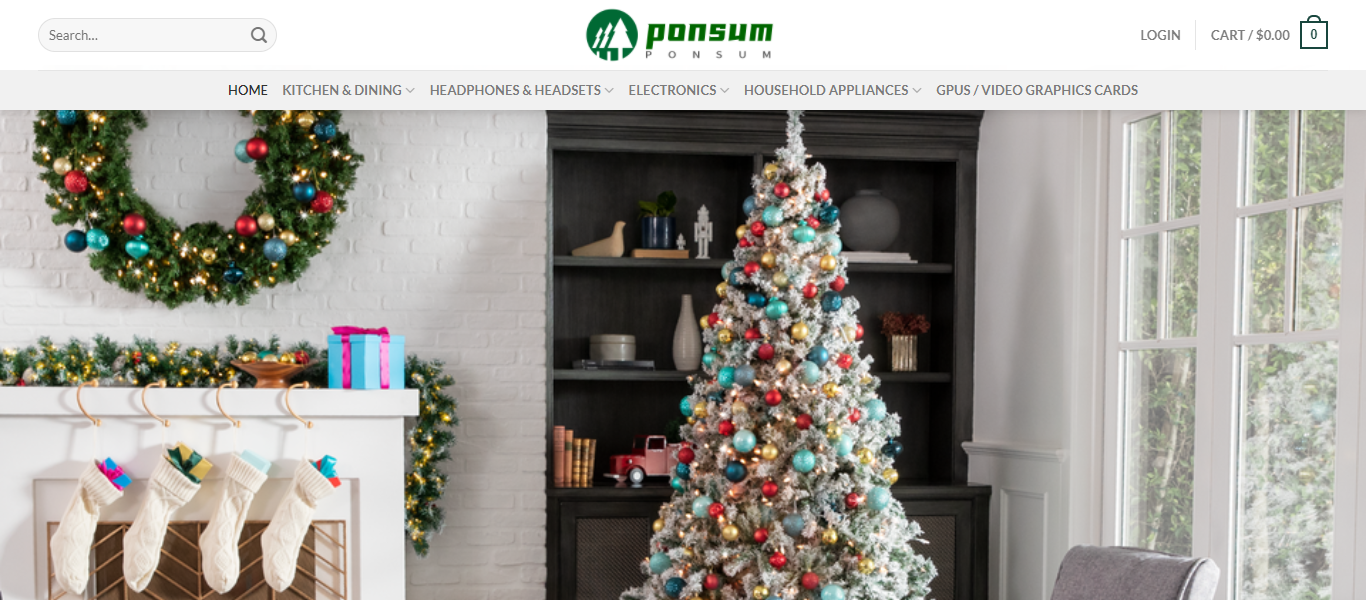Expand the Electronics dropdown chevron
1366x600 pixels.
724,91
